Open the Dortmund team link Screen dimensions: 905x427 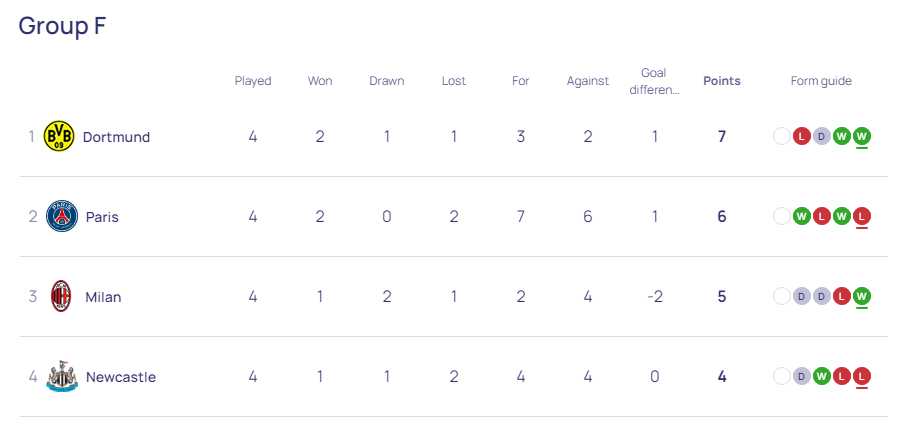117,137
